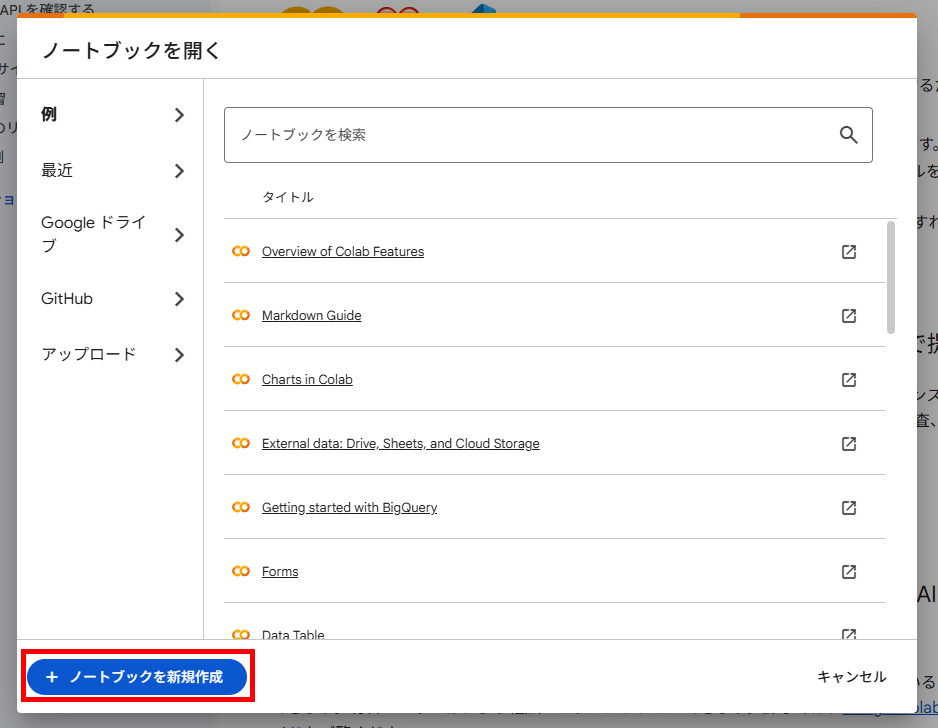Open the Charts in Colab link
This screenshot has width=938, height=728.
pos(307,380)
